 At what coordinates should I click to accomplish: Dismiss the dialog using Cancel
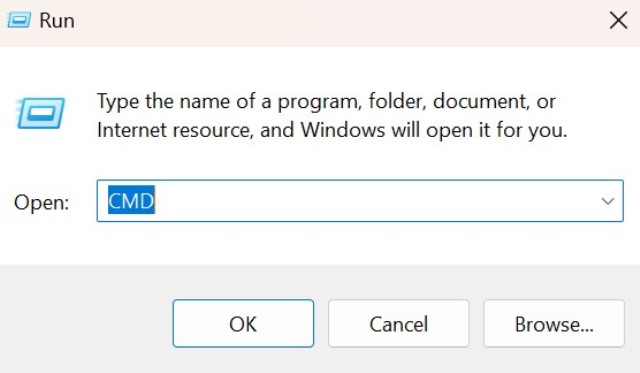399,324
